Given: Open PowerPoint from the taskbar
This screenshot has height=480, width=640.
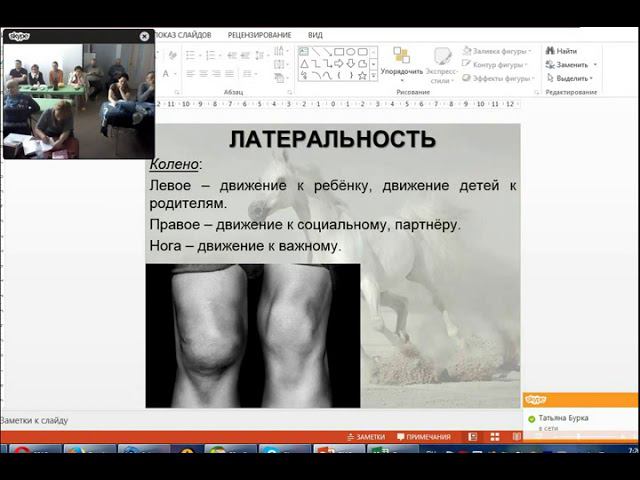Looking at the screenshot, I should click(339, 449).
